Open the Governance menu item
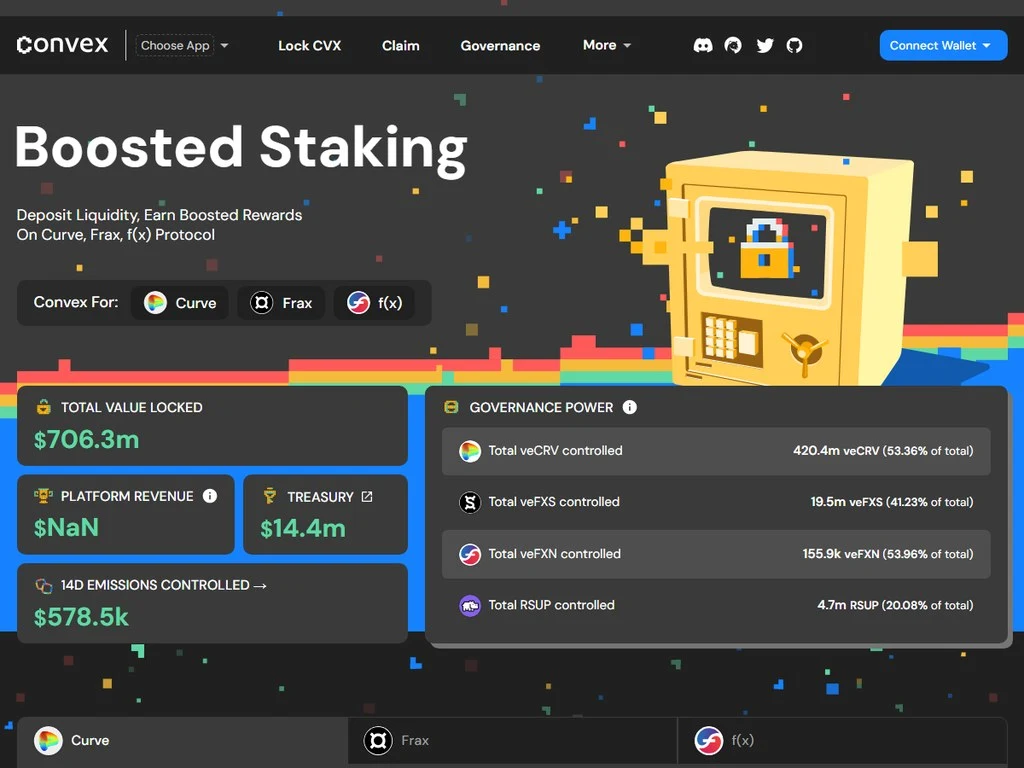 [500, 46]
